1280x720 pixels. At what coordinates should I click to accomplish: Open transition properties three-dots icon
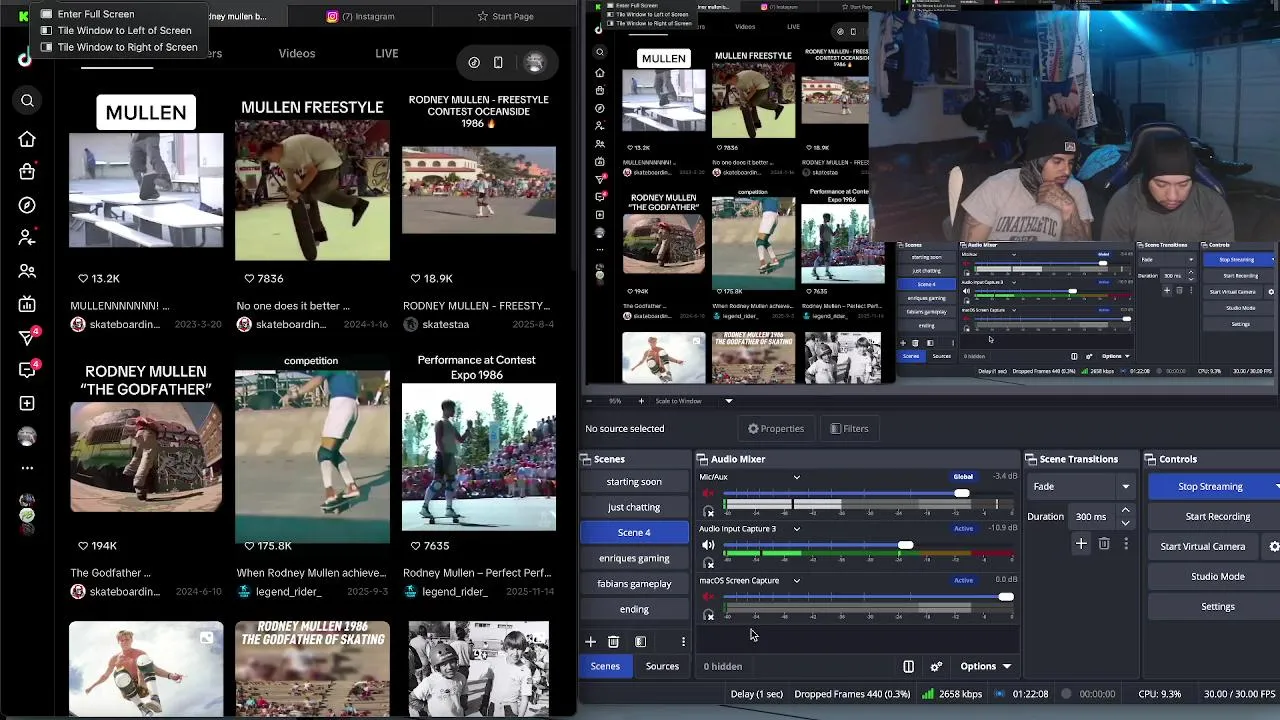[1126, 544]
